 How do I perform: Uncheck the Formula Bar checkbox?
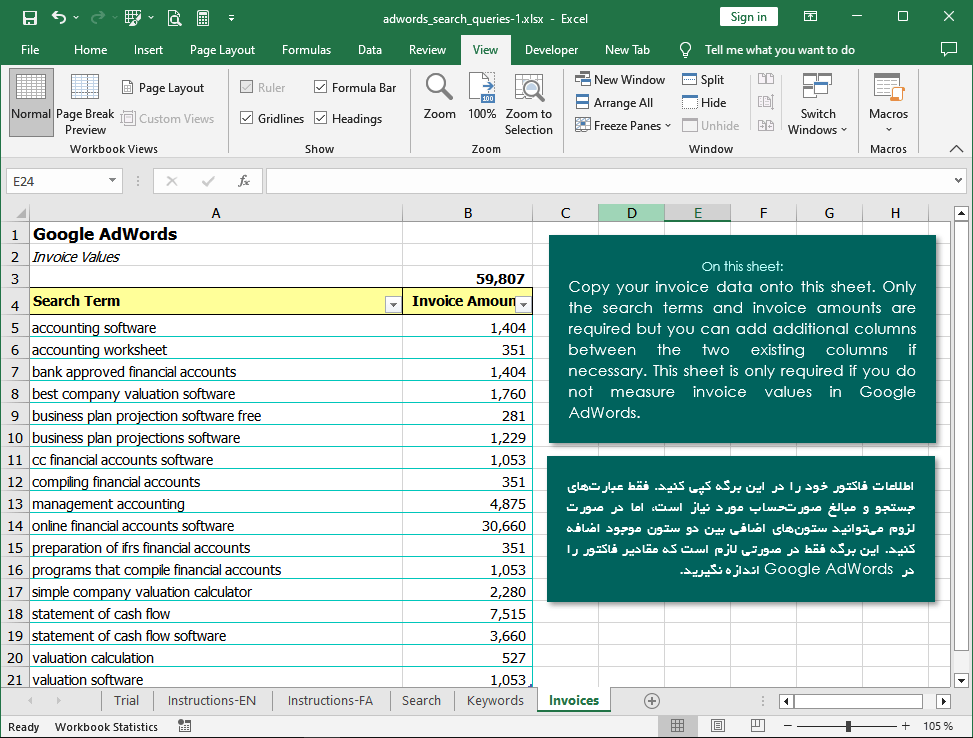(x=321, y=88)
